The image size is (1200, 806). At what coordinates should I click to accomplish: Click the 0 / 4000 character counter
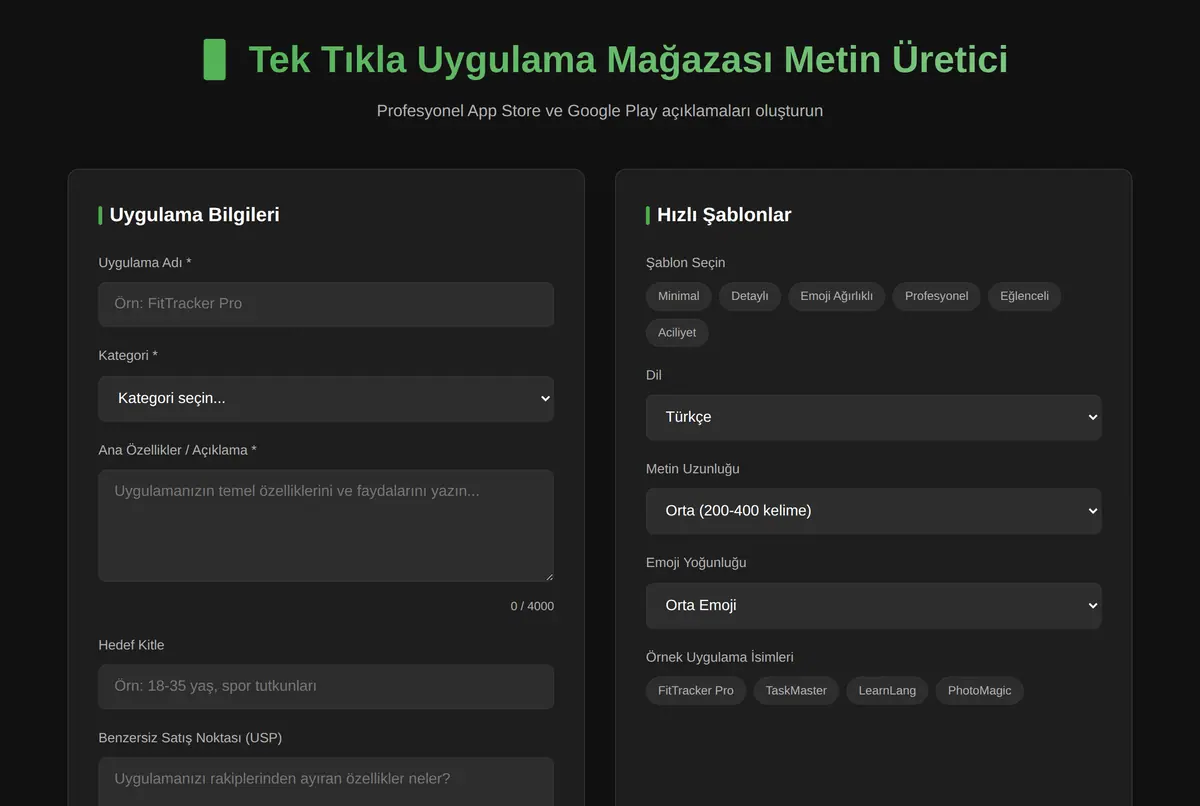tap(532, 606)
